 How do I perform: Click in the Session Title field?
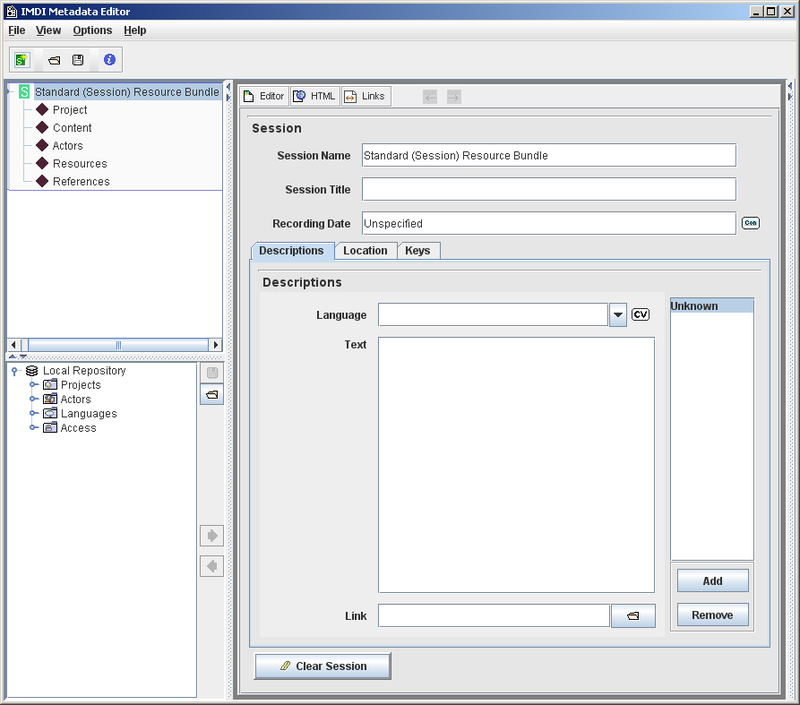(549, 189)
